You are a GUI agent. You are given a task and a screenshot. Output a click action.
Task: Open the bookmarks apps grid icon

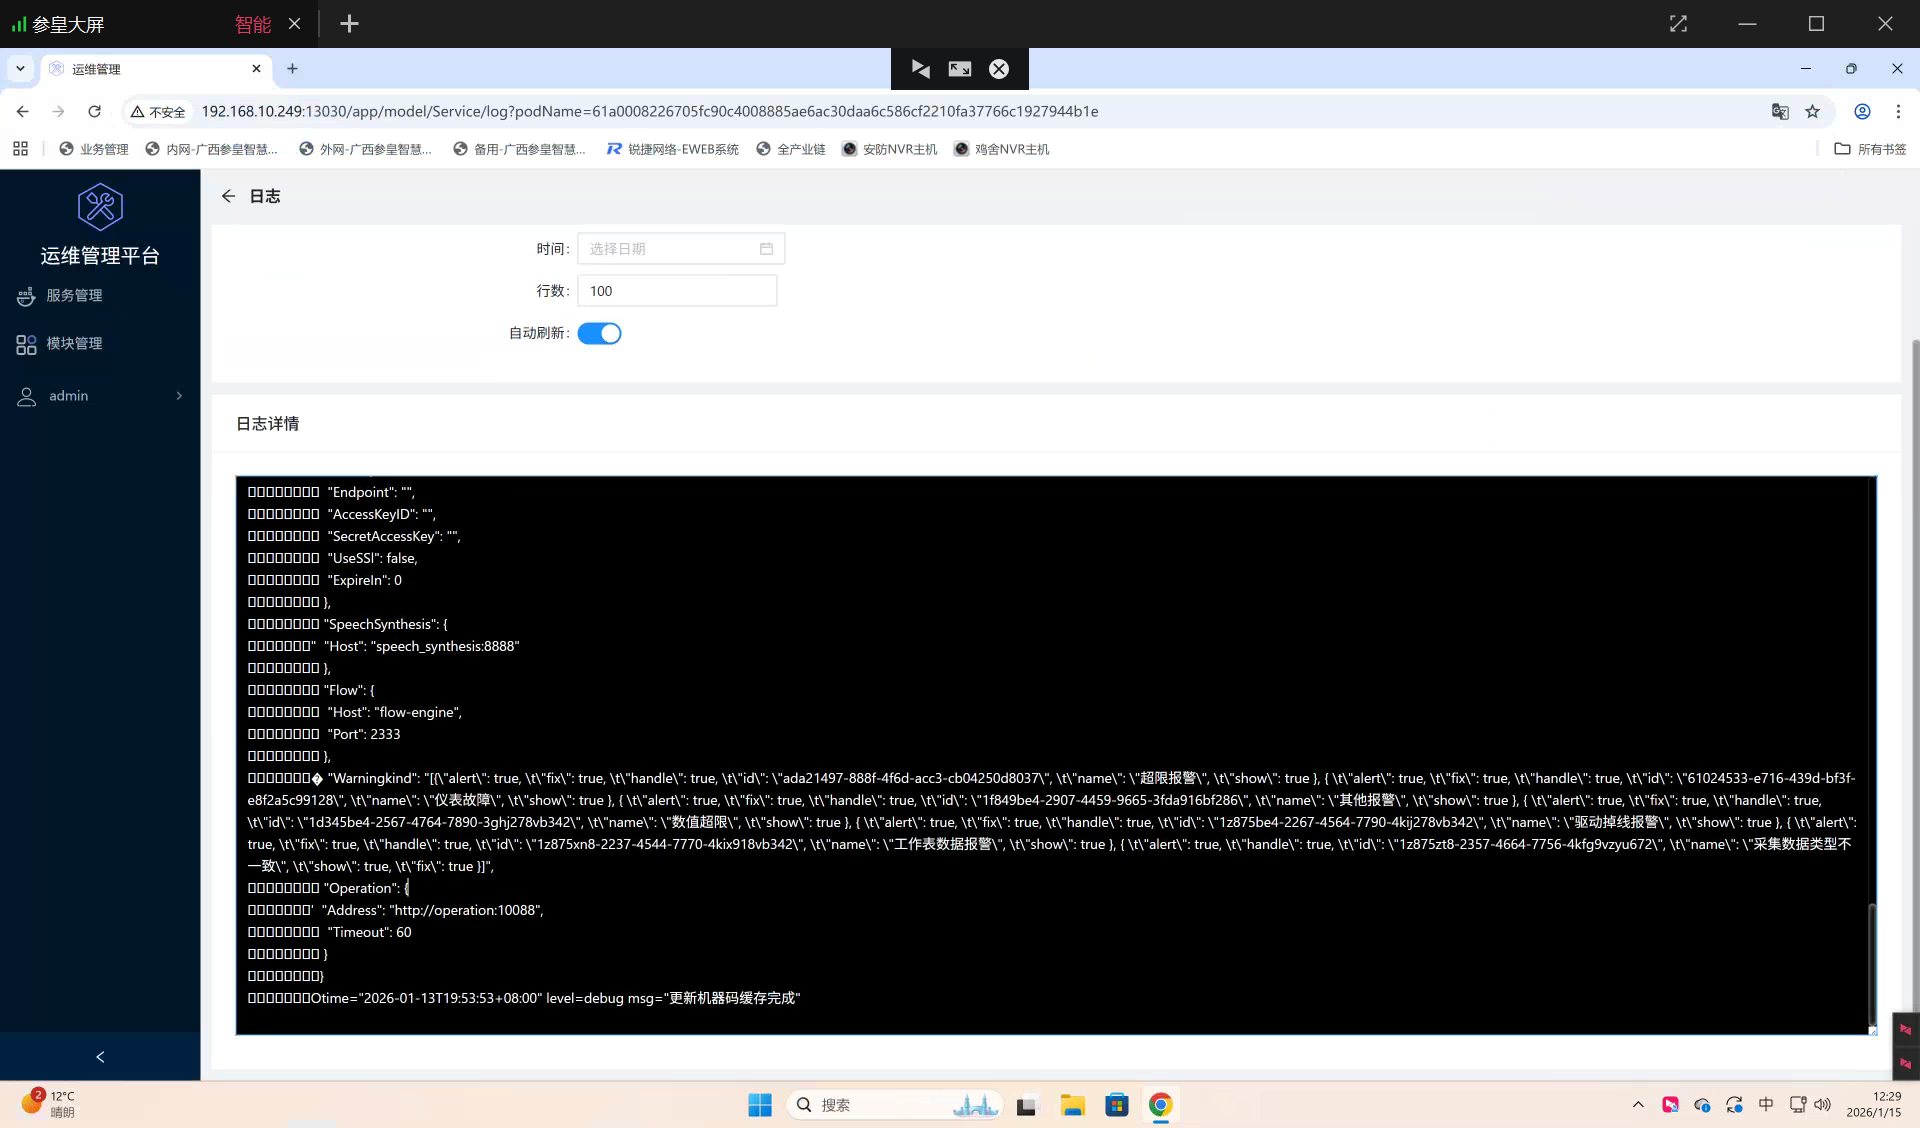point(20,149)
